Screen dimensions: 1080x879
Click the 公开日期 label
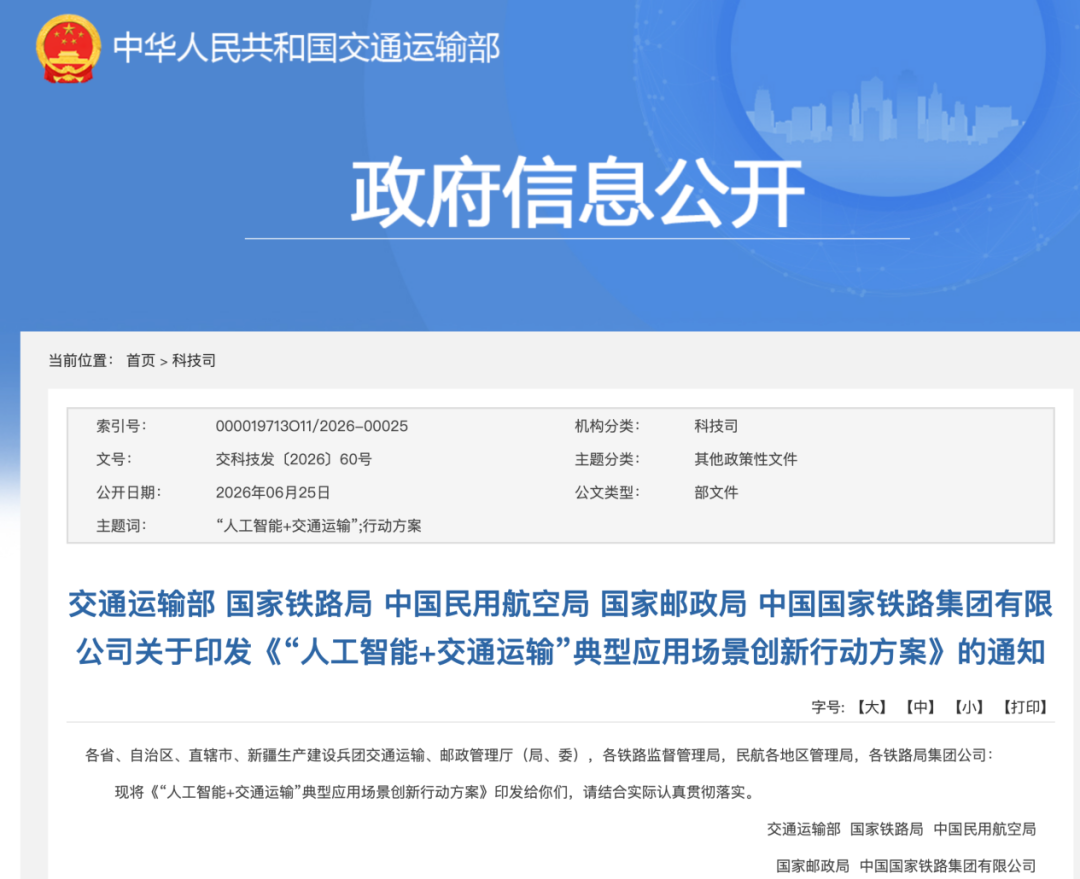pos(129,493)
